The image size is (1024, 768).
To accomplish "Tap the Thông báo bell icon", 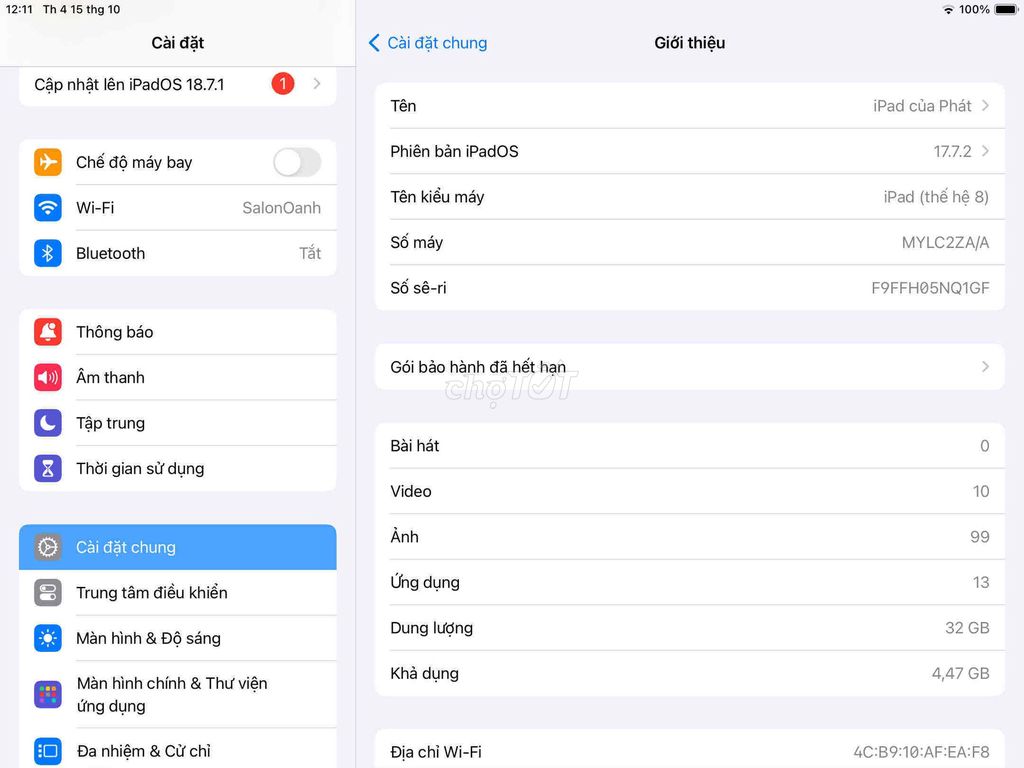I will (x=48, y=332).
